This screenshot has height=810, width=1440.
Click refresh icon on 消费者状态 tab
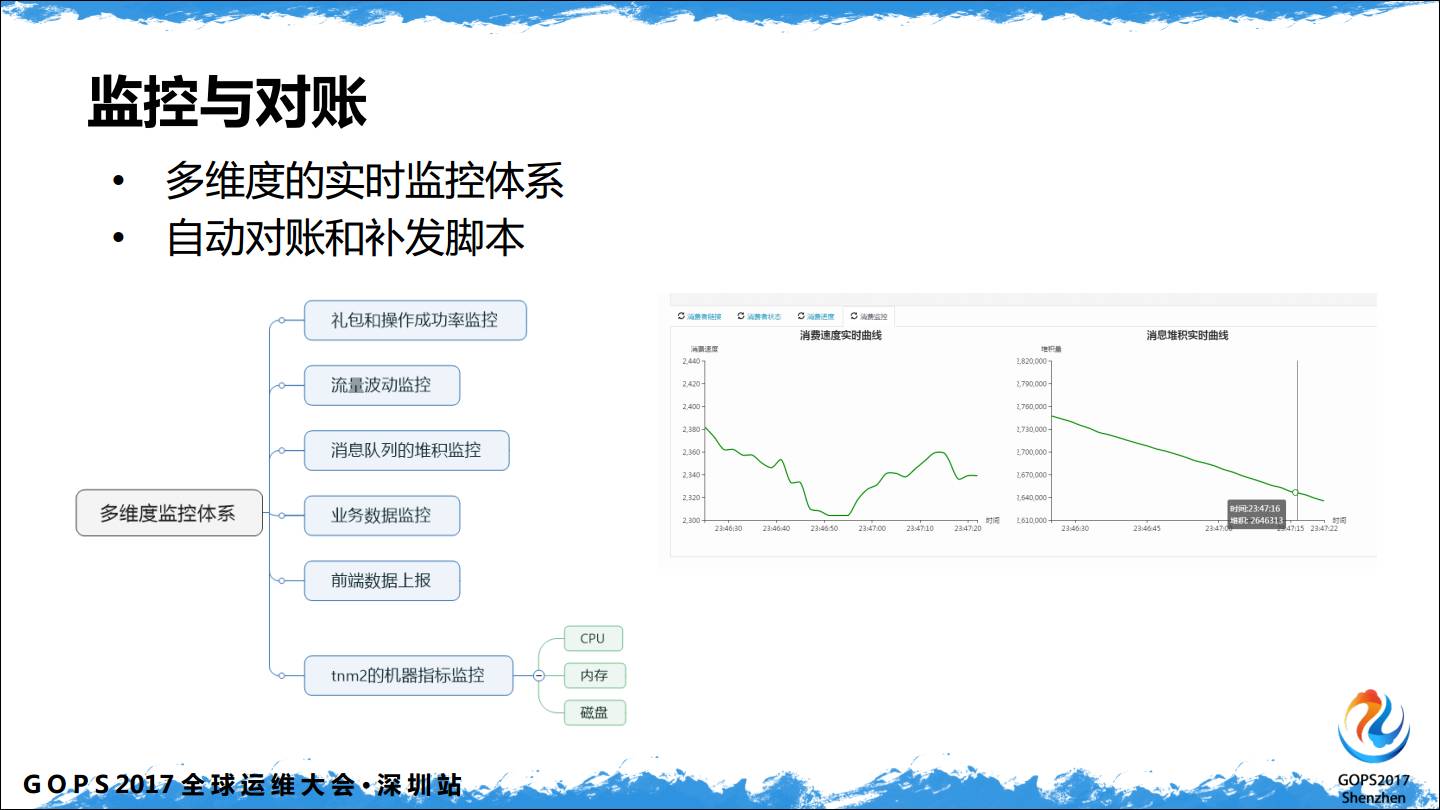[741, 316]
